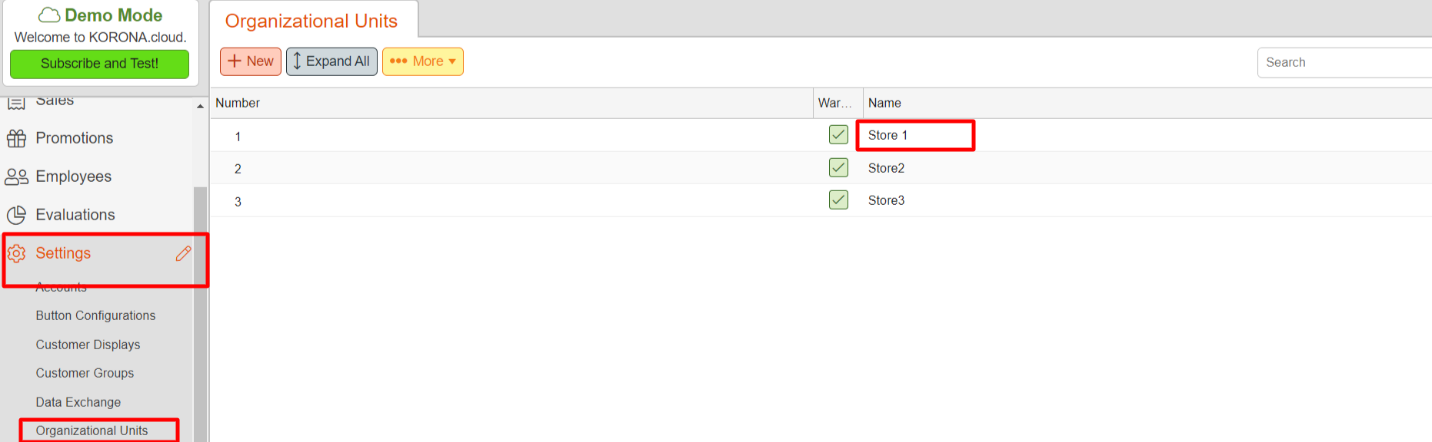
Task: Click Subscribe and Test! button
Action: [99, 63]
